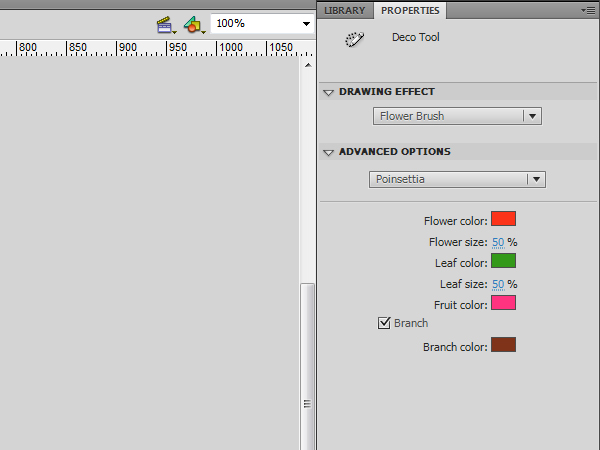Open the Edit Scene clapperboard menu
Screen dimensions: 600x450
[x=166, y=25]
